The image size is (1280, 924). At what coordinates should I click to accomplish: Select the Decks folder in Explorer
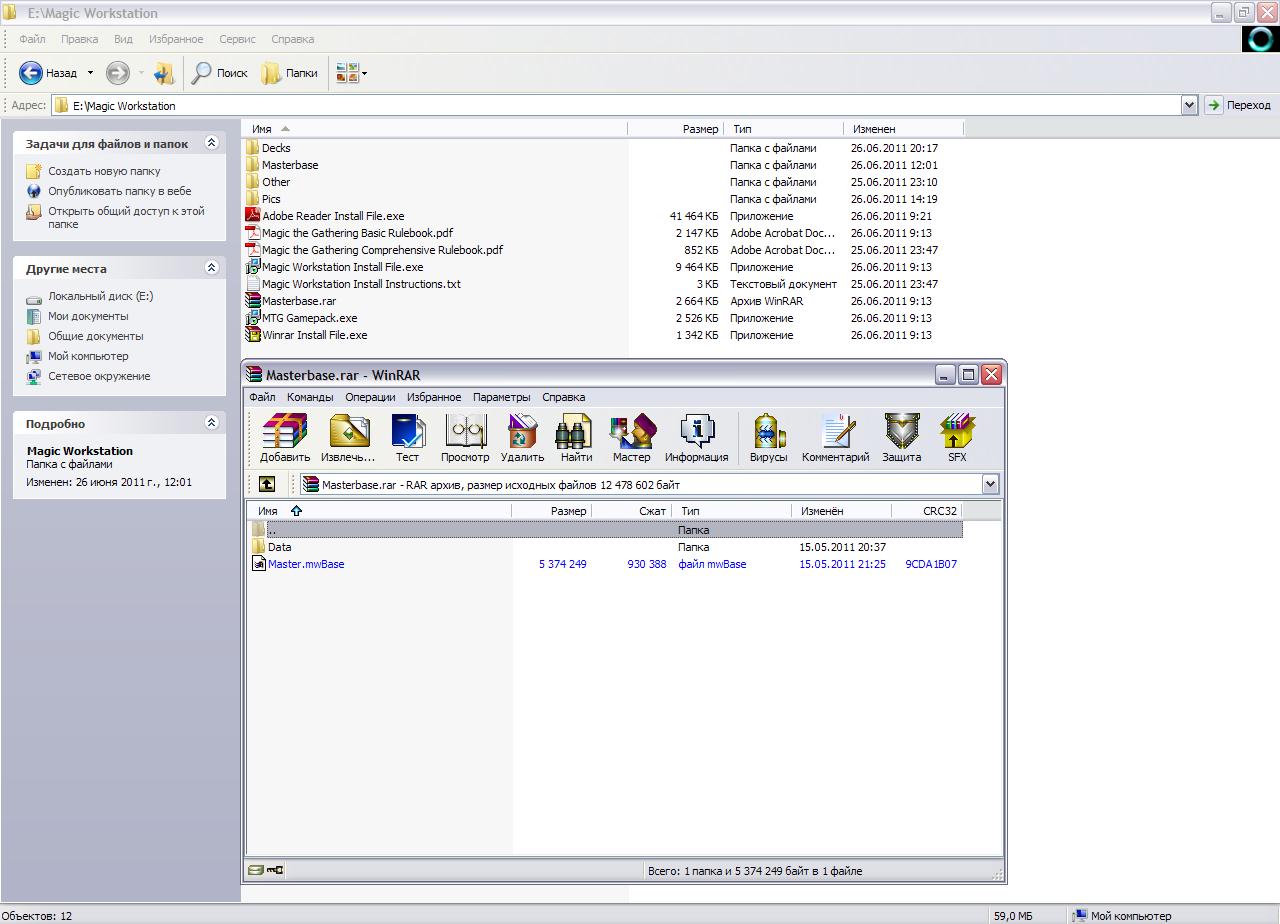(268, 148)
